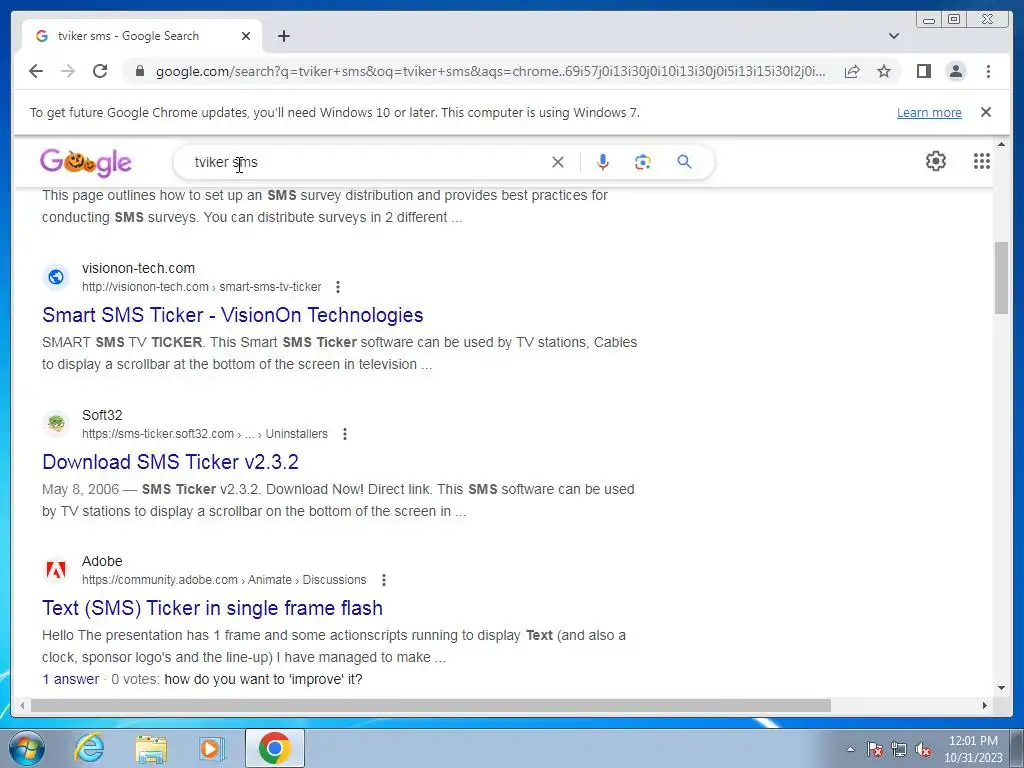The height and width of the screenshot is (768, 1024).
Task: Submit search with the magnifier icon
Action: coord(684,161)
